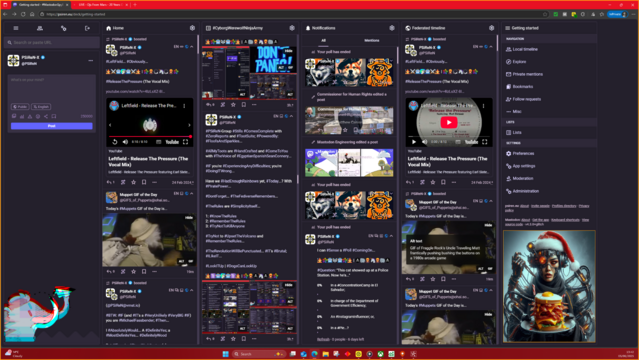The image size is (639, 360).
Task: Insert emoji via compose emoji picker icon
Action: click(x=38, y=116)
